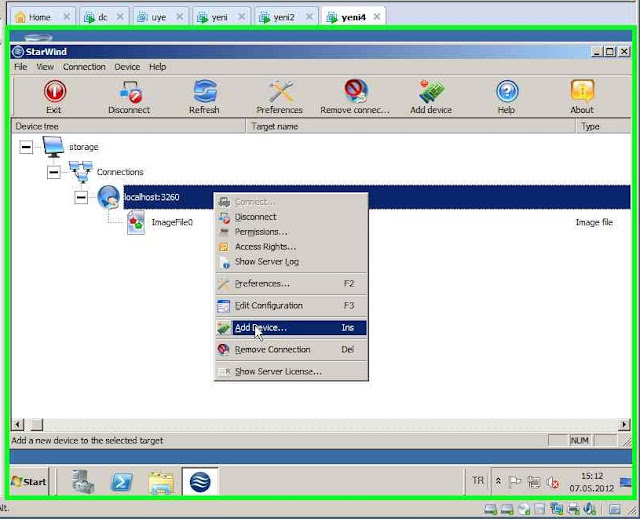The width and height of the screenshot is (640, 519).
Task: Switch to the yeni2 tab
Action: point(284,17)
